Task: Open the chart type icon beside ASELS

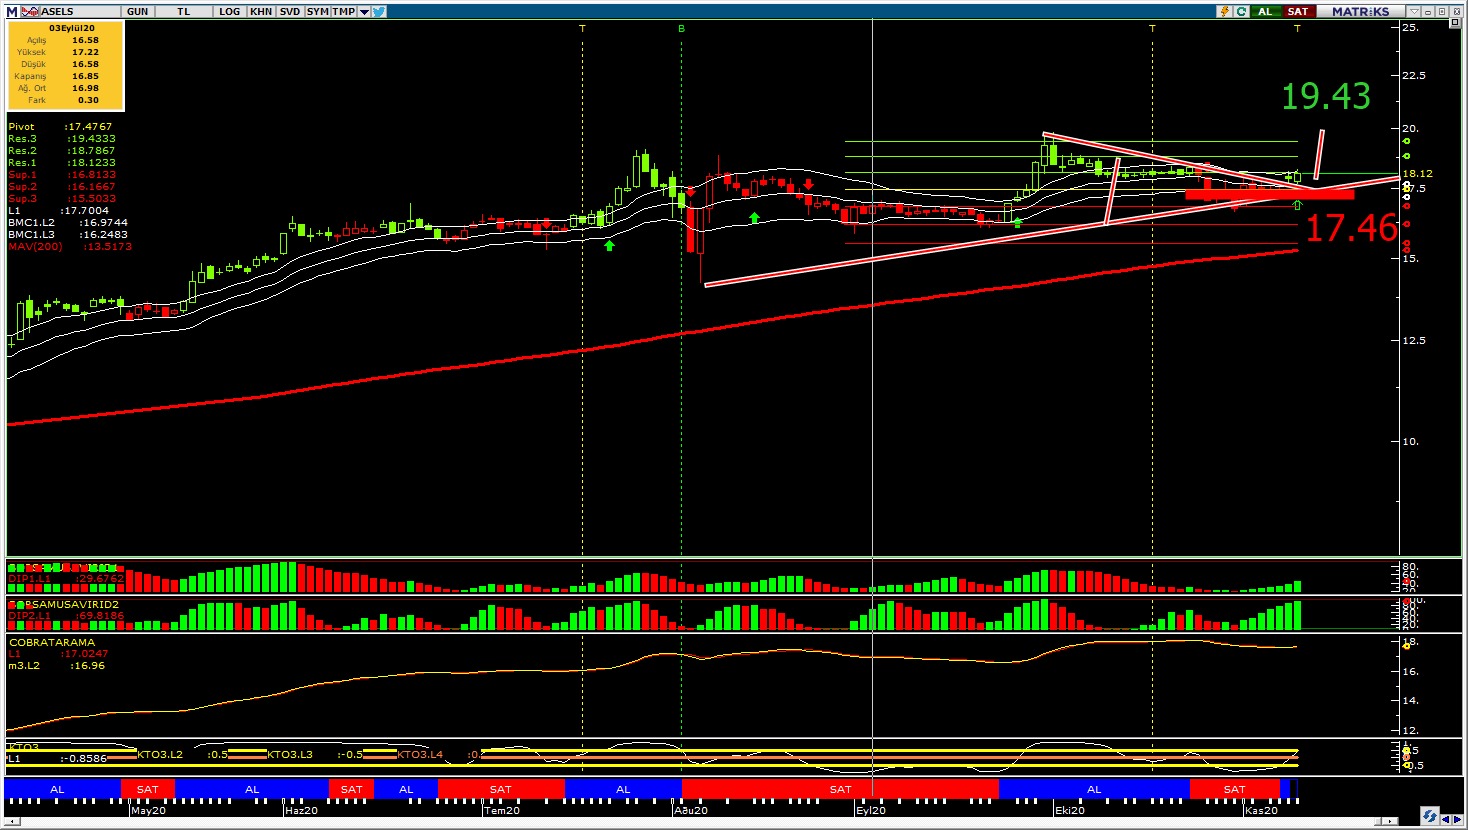Action: click(x=29, y=11)
